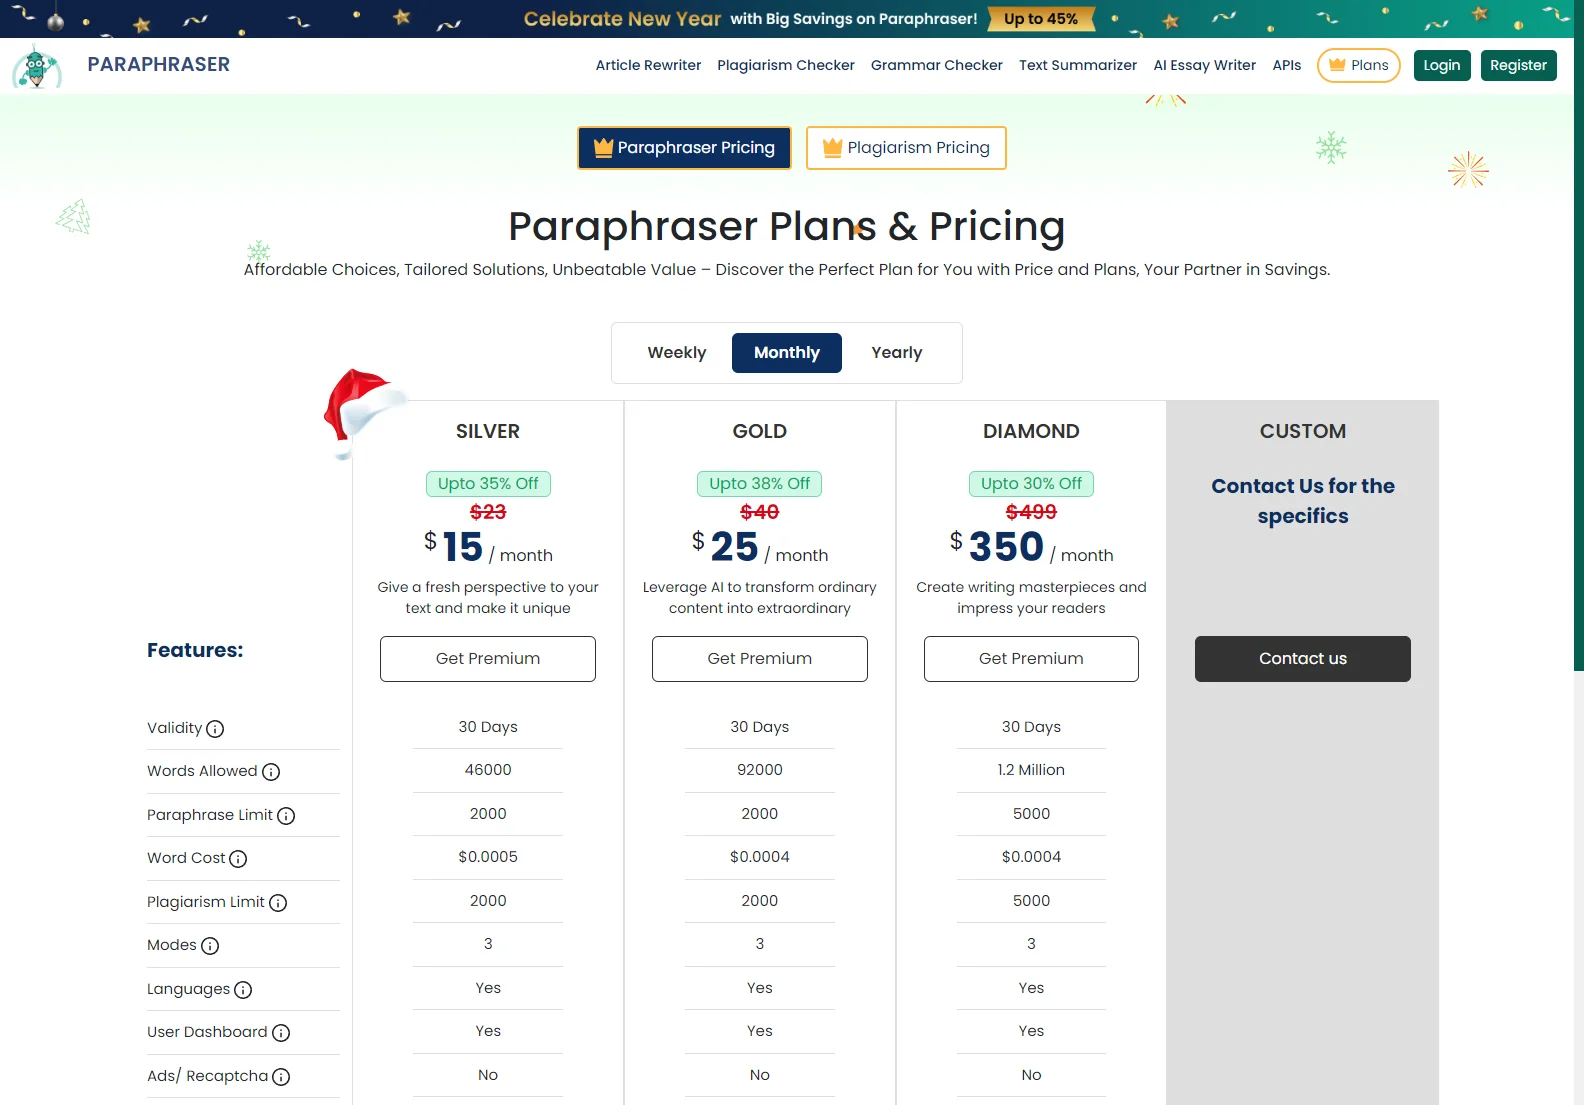Open info icon next to Plagiarism Limit
Viewport: 1584px width, 1105px height.
coord(278,903)
